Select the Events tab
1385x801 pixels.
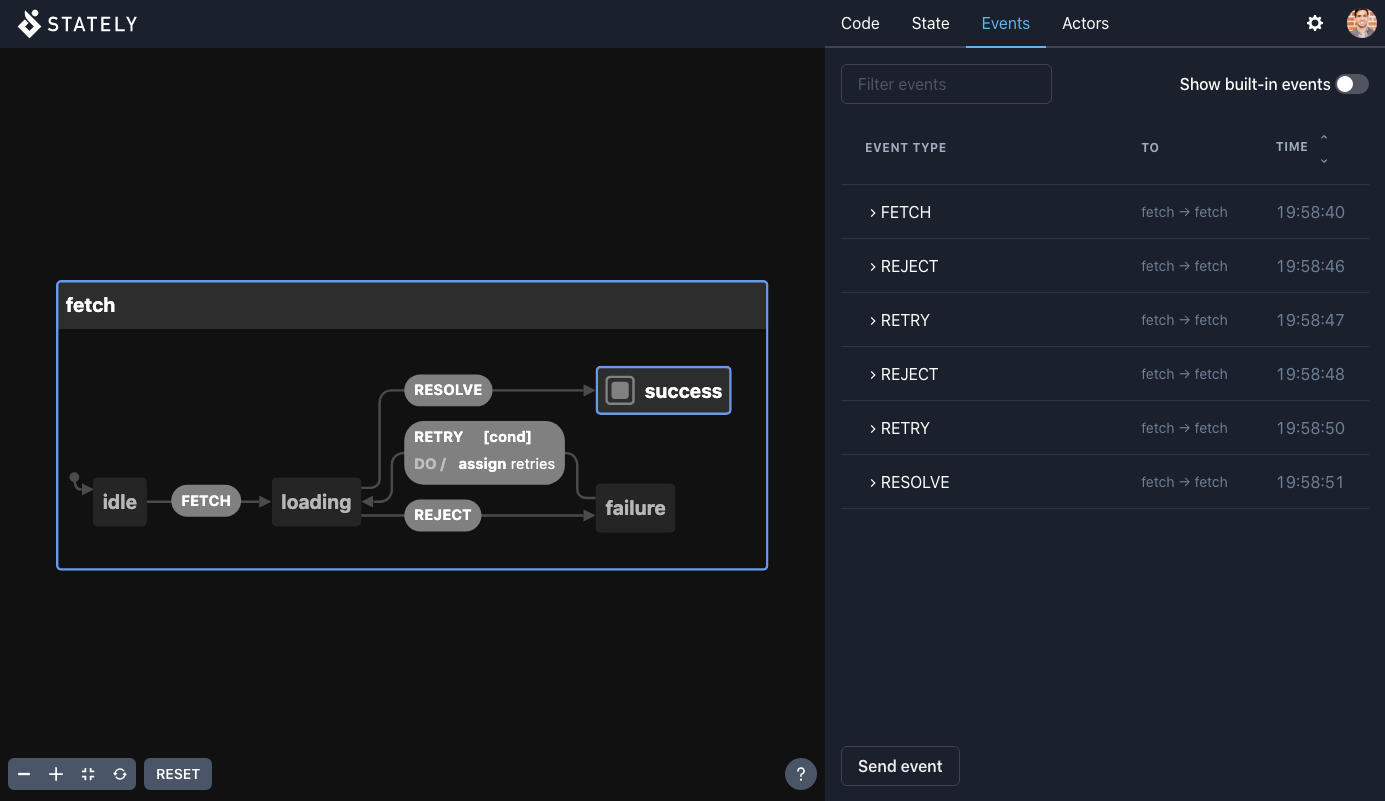click(1006, 23)
